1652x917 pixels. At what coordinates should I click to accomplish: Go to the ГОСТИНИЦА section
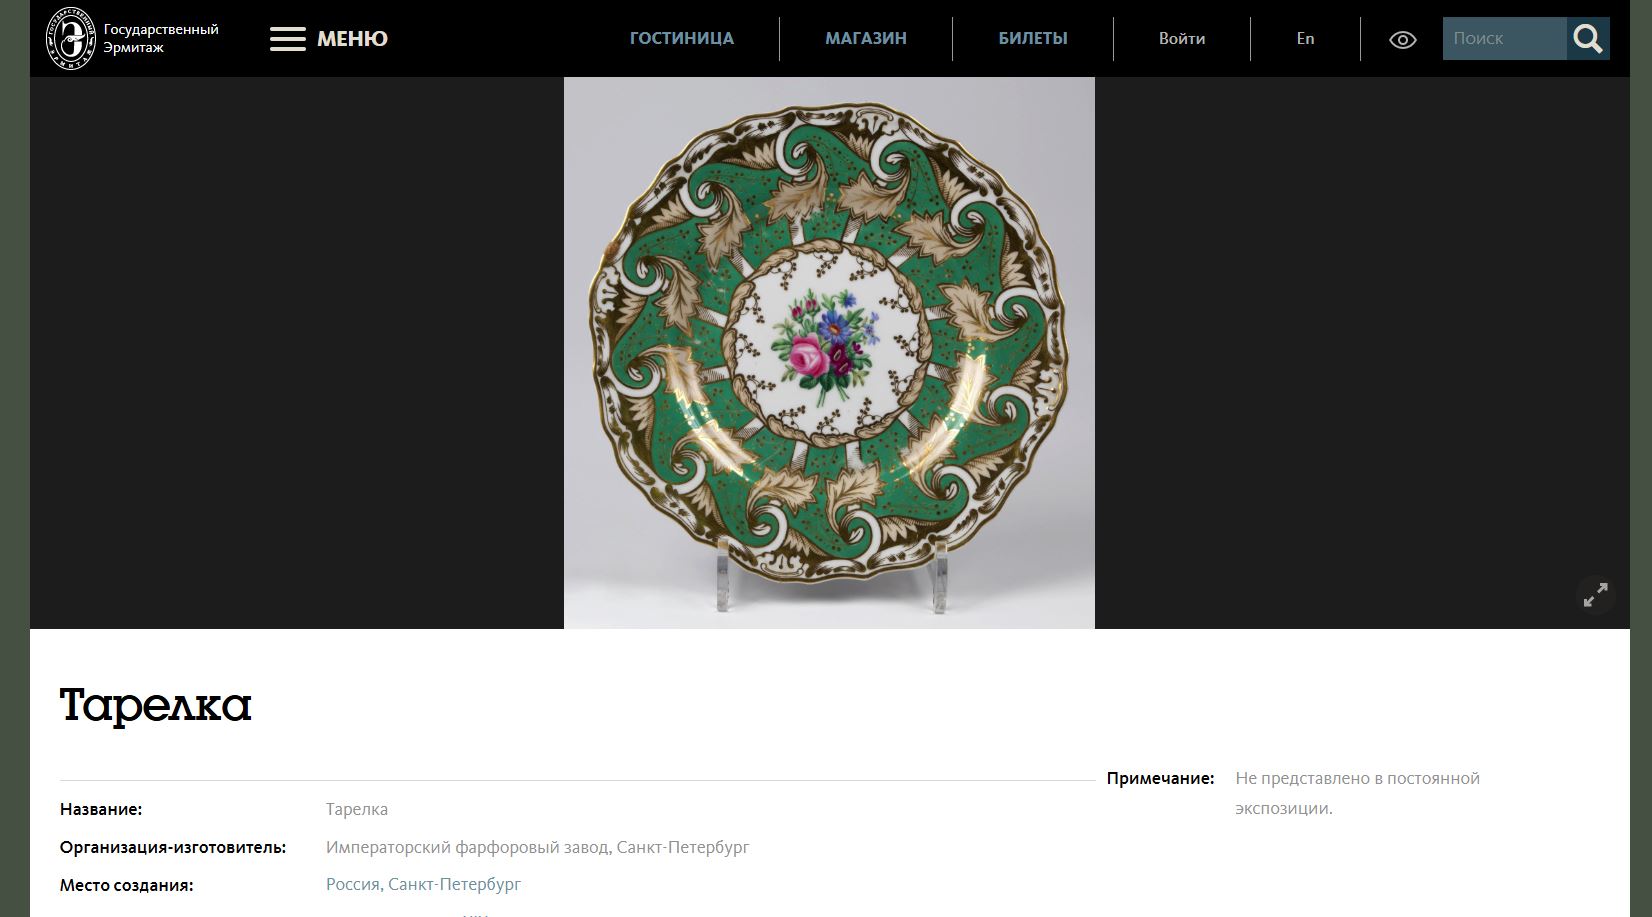(681, 39)
